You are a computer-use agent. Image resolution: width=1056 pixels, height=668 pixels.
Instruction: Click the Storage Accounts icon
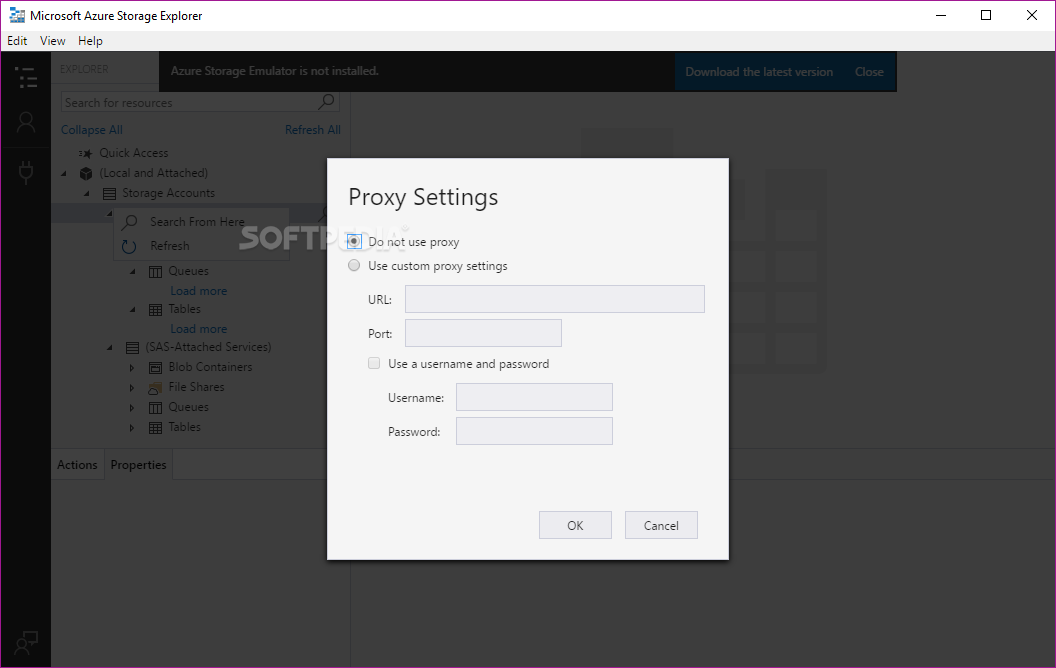click(109, 194)
